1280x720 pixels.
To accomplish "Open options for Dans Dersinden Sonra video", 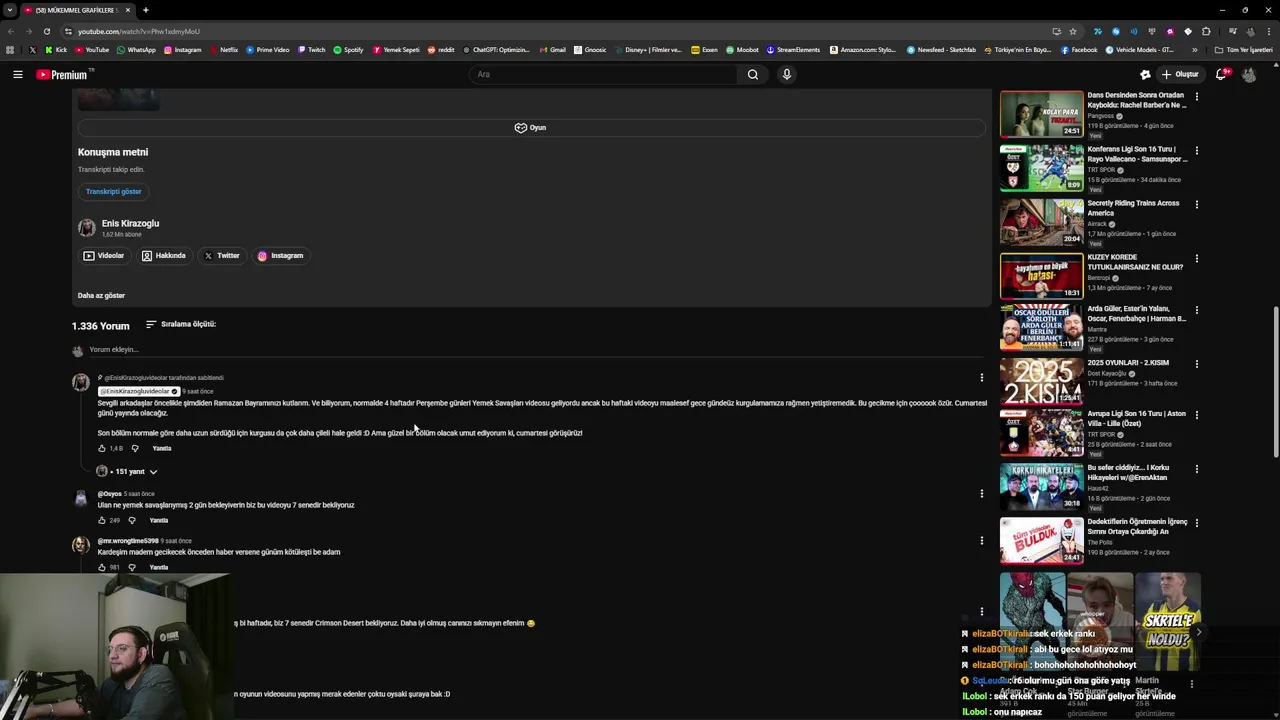I will tap(1196, 97).
